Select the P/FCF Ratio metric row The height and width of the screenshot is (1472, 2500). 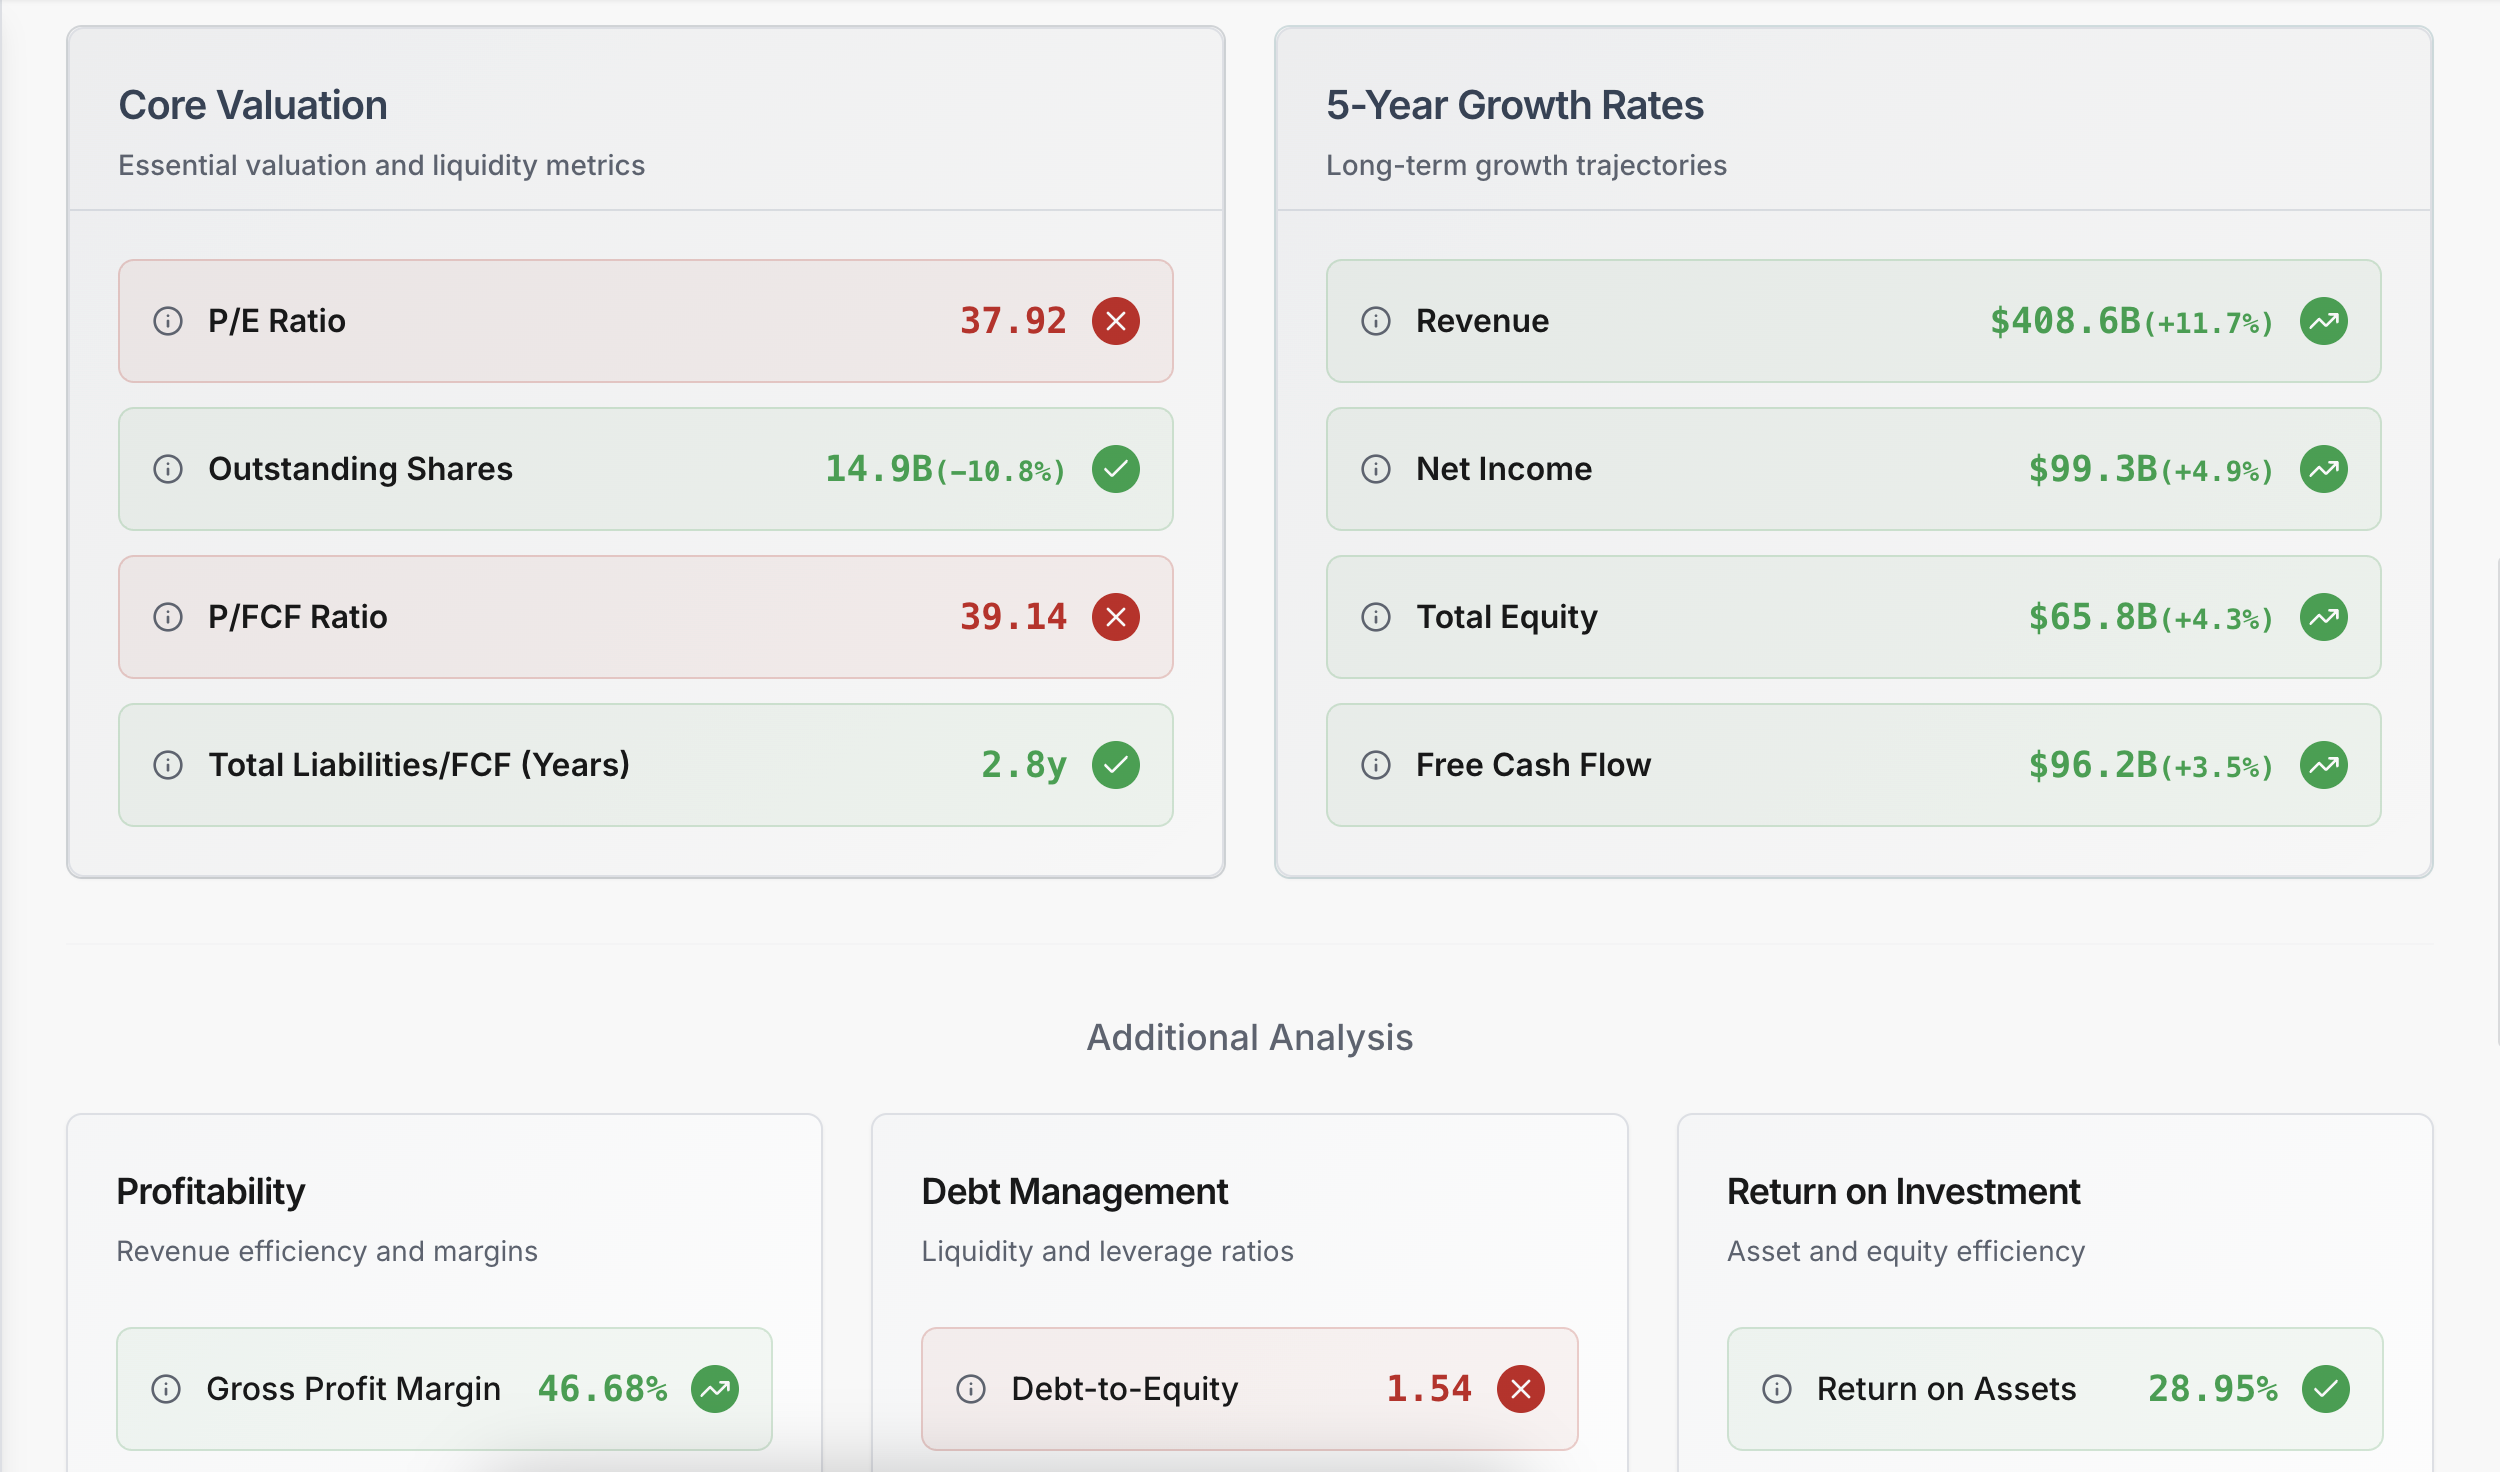pos(645,617)
